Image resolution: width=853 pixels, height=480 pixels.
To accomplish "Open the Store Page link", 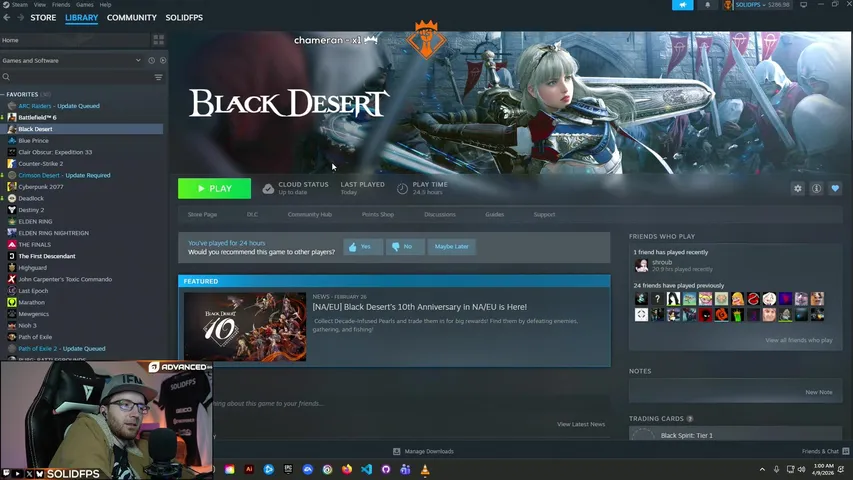I will coord(202,214).
